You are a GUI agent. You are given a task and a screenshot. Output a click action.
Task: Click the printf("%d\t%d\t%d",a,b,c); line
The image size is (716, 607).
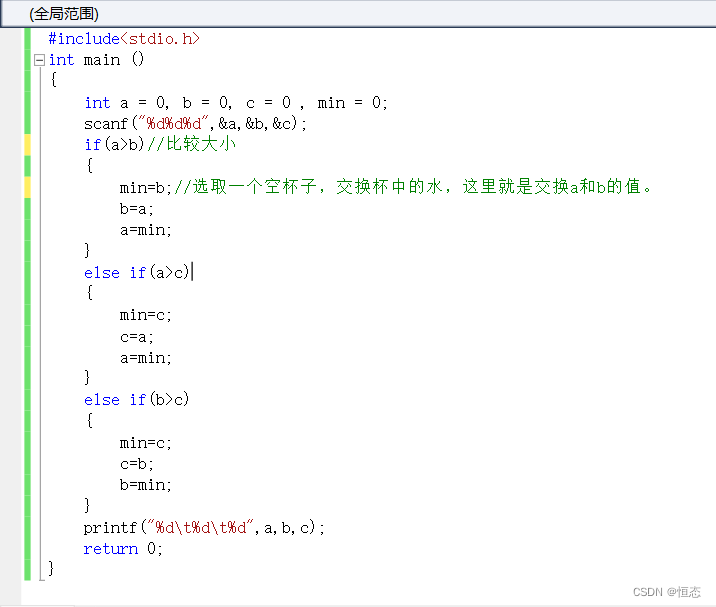204,528
